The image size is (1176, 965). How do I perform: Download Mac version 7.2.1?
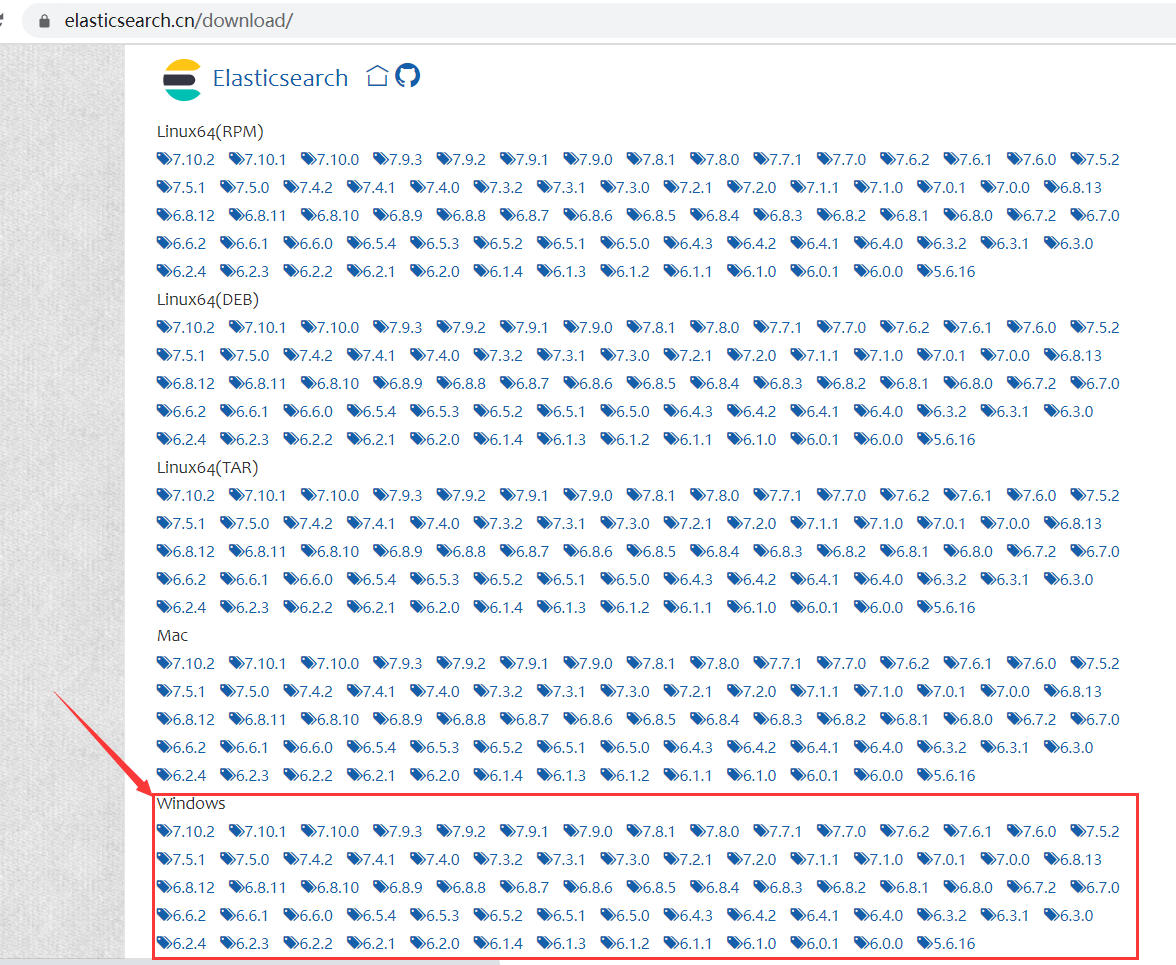pos(688,691)
